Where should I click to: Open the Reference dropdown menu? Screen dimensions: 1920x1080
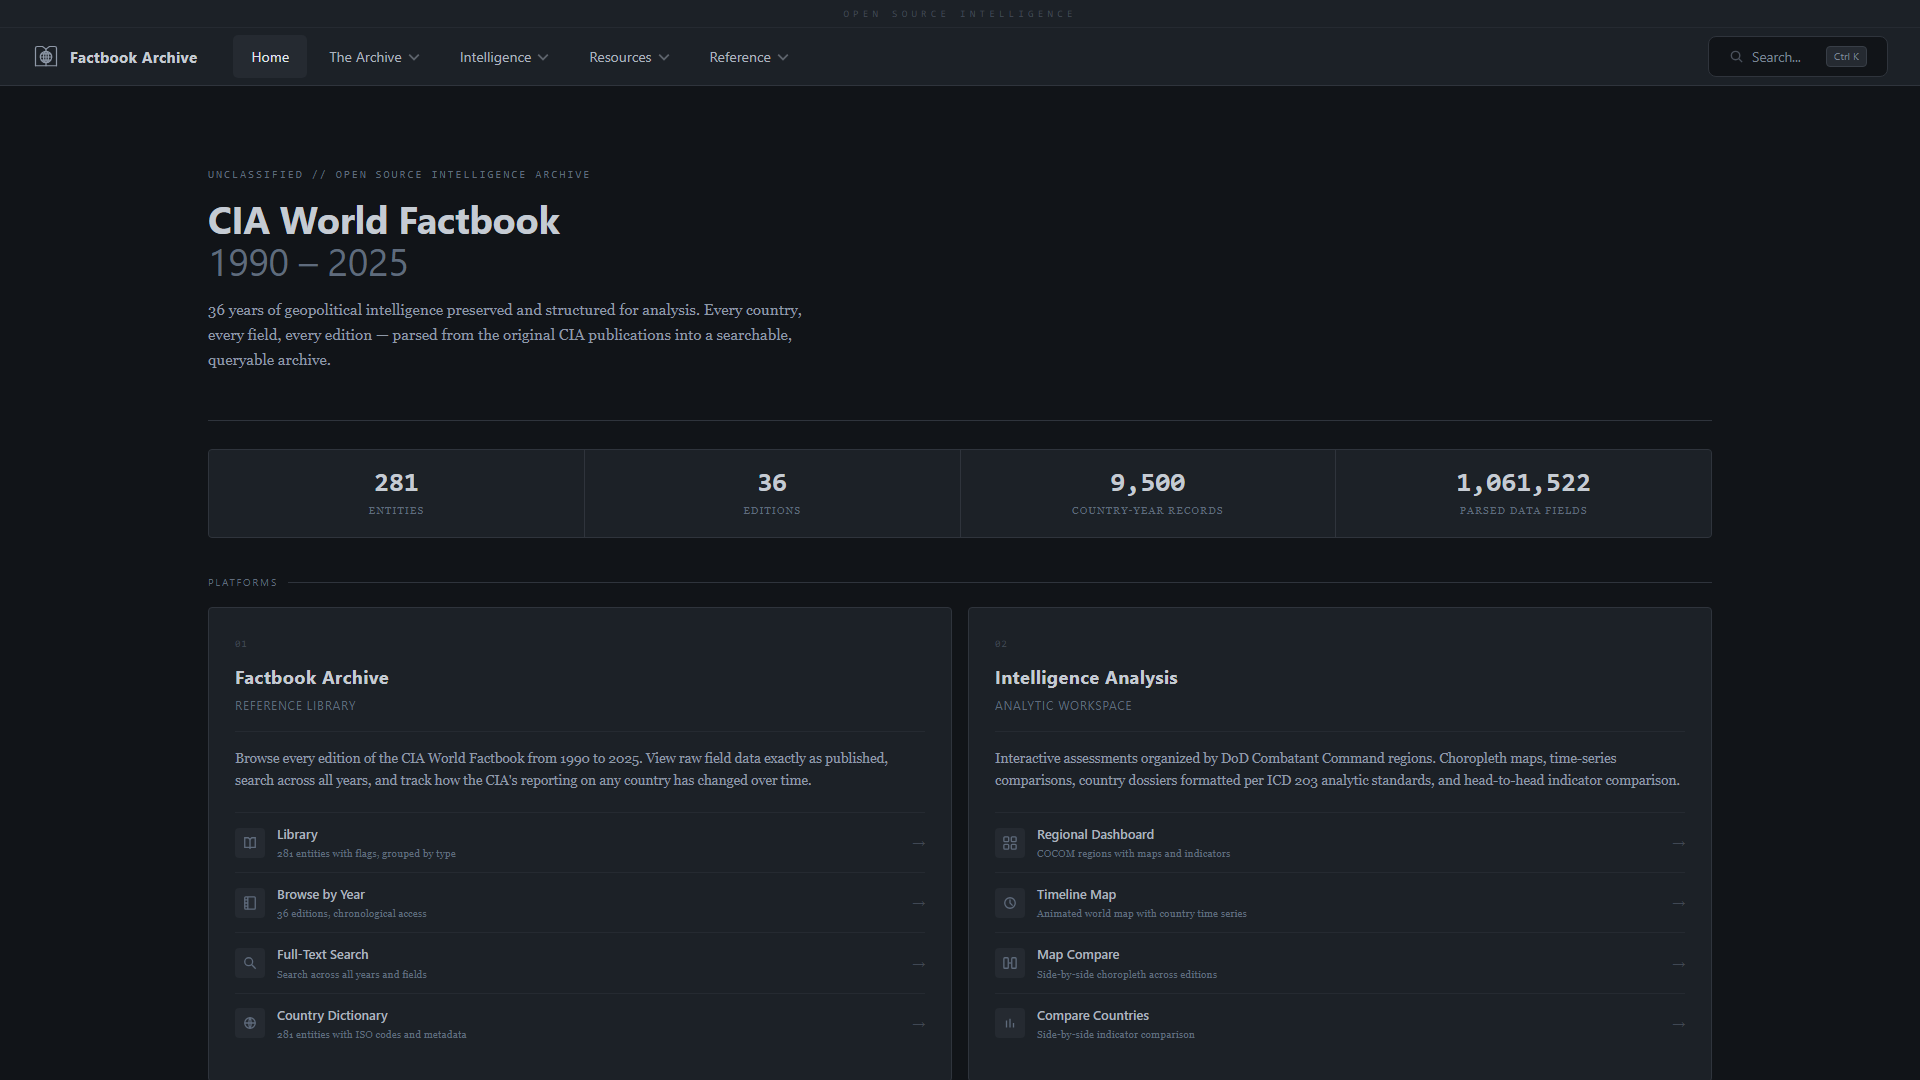click(749, 57)
